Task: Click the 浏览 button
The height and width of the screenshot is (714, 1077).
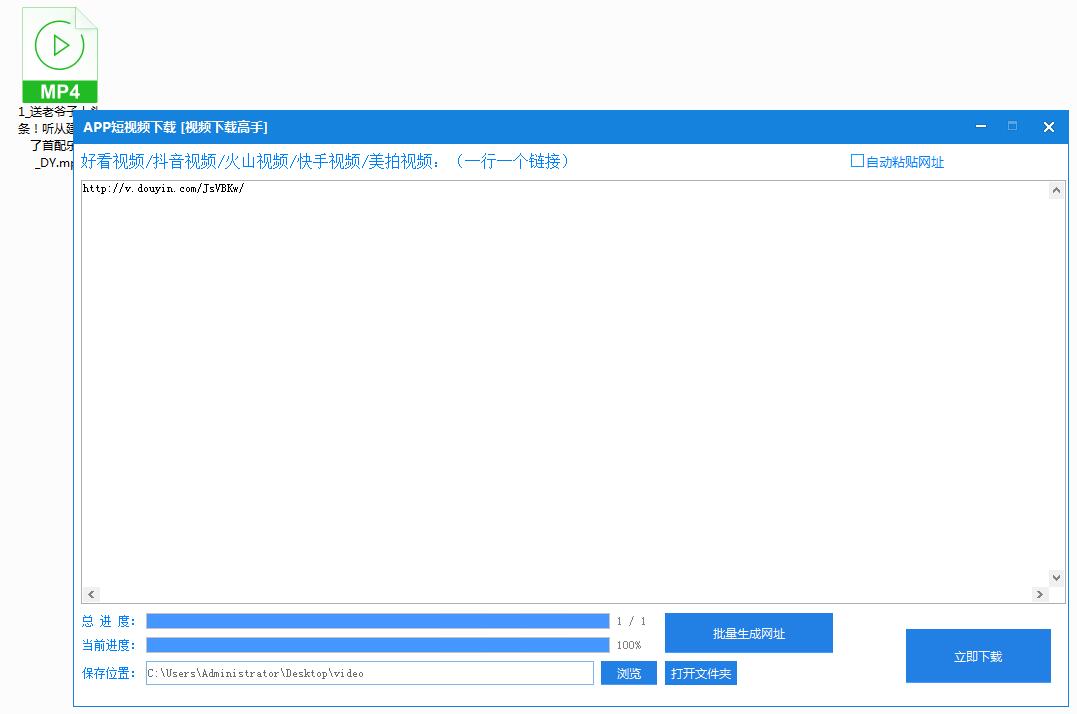Action: 628,673
